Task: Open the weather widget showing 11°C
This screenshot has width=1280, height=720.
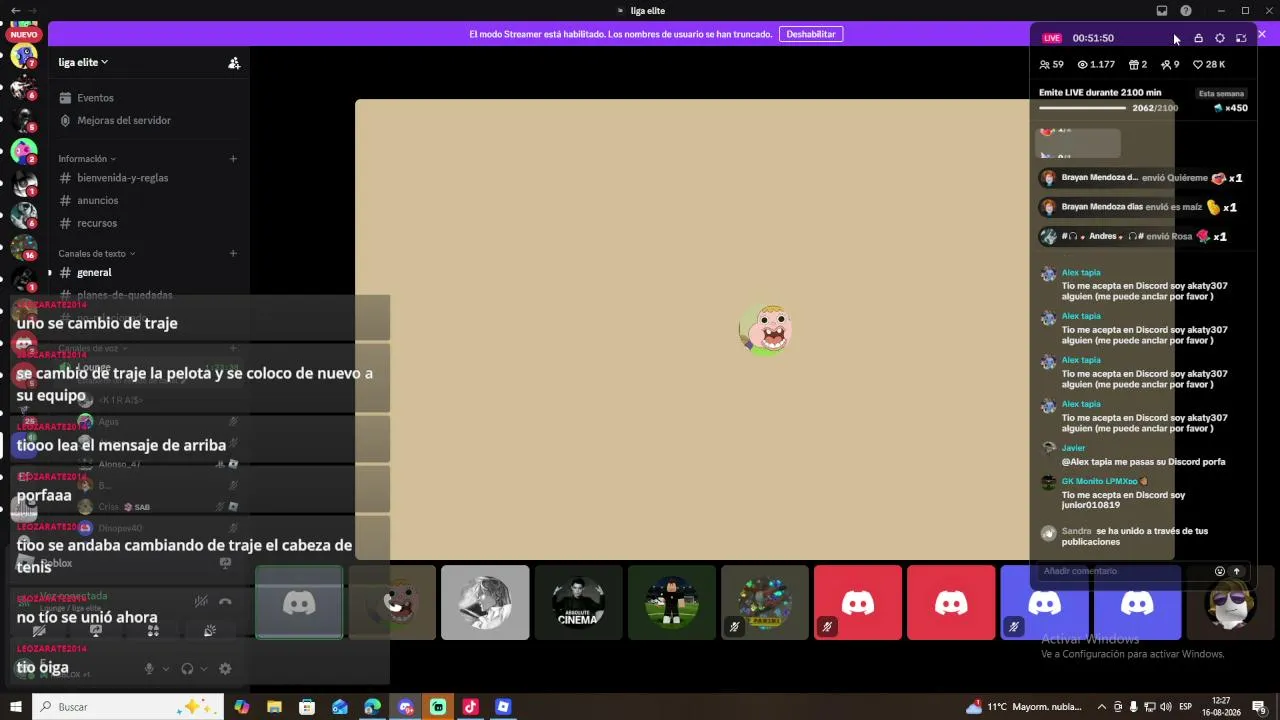Action: (1024, 707)
